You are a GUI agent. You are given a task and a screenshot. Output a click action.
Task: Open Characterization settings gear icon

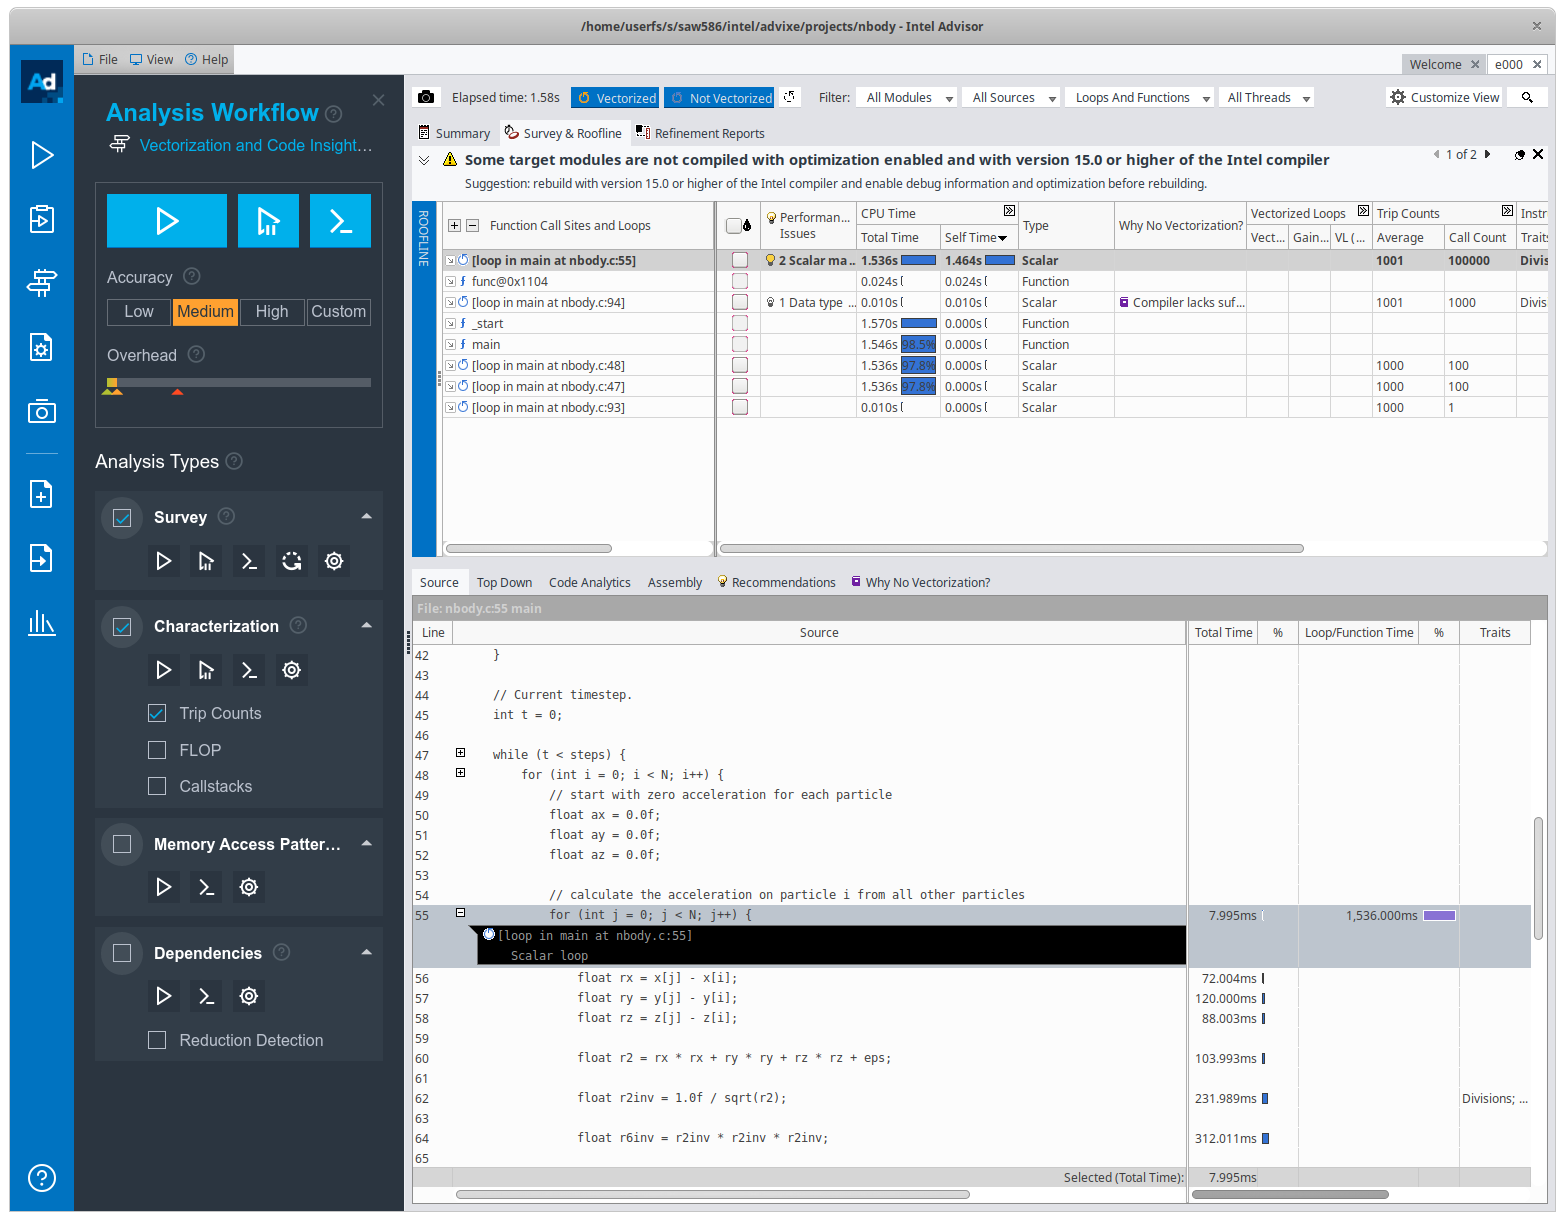[x=291, y=670]
